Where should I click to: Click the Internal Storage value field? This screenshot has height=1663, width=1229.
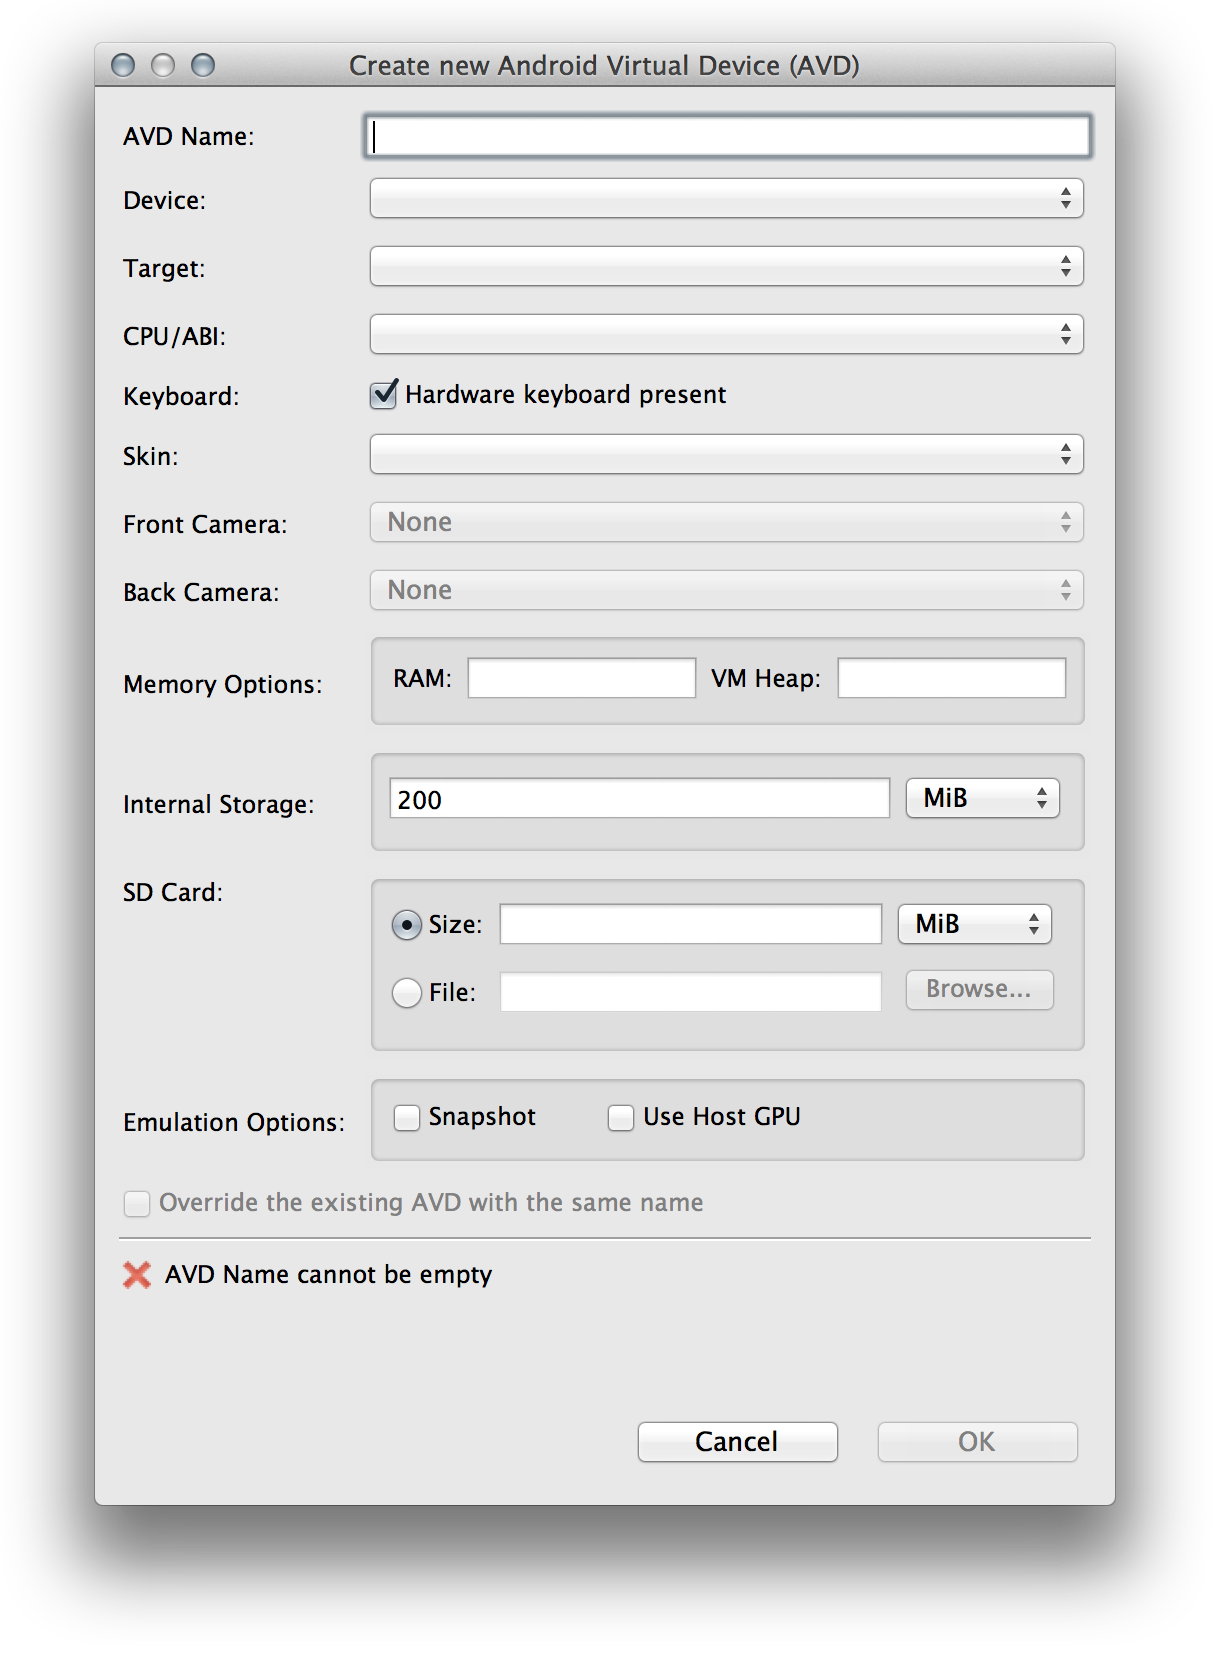[640, 799]
